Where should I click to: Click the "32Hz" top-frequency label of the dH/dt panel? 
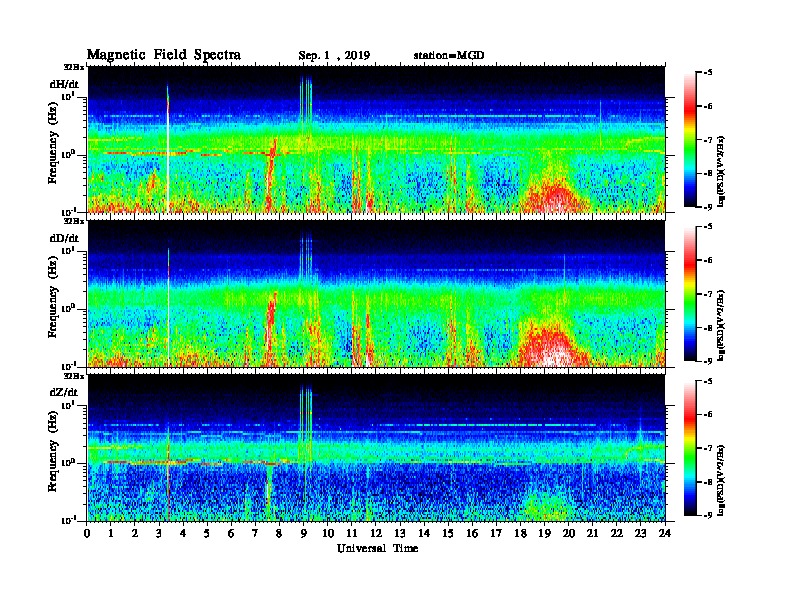click(x=73, y=67)
